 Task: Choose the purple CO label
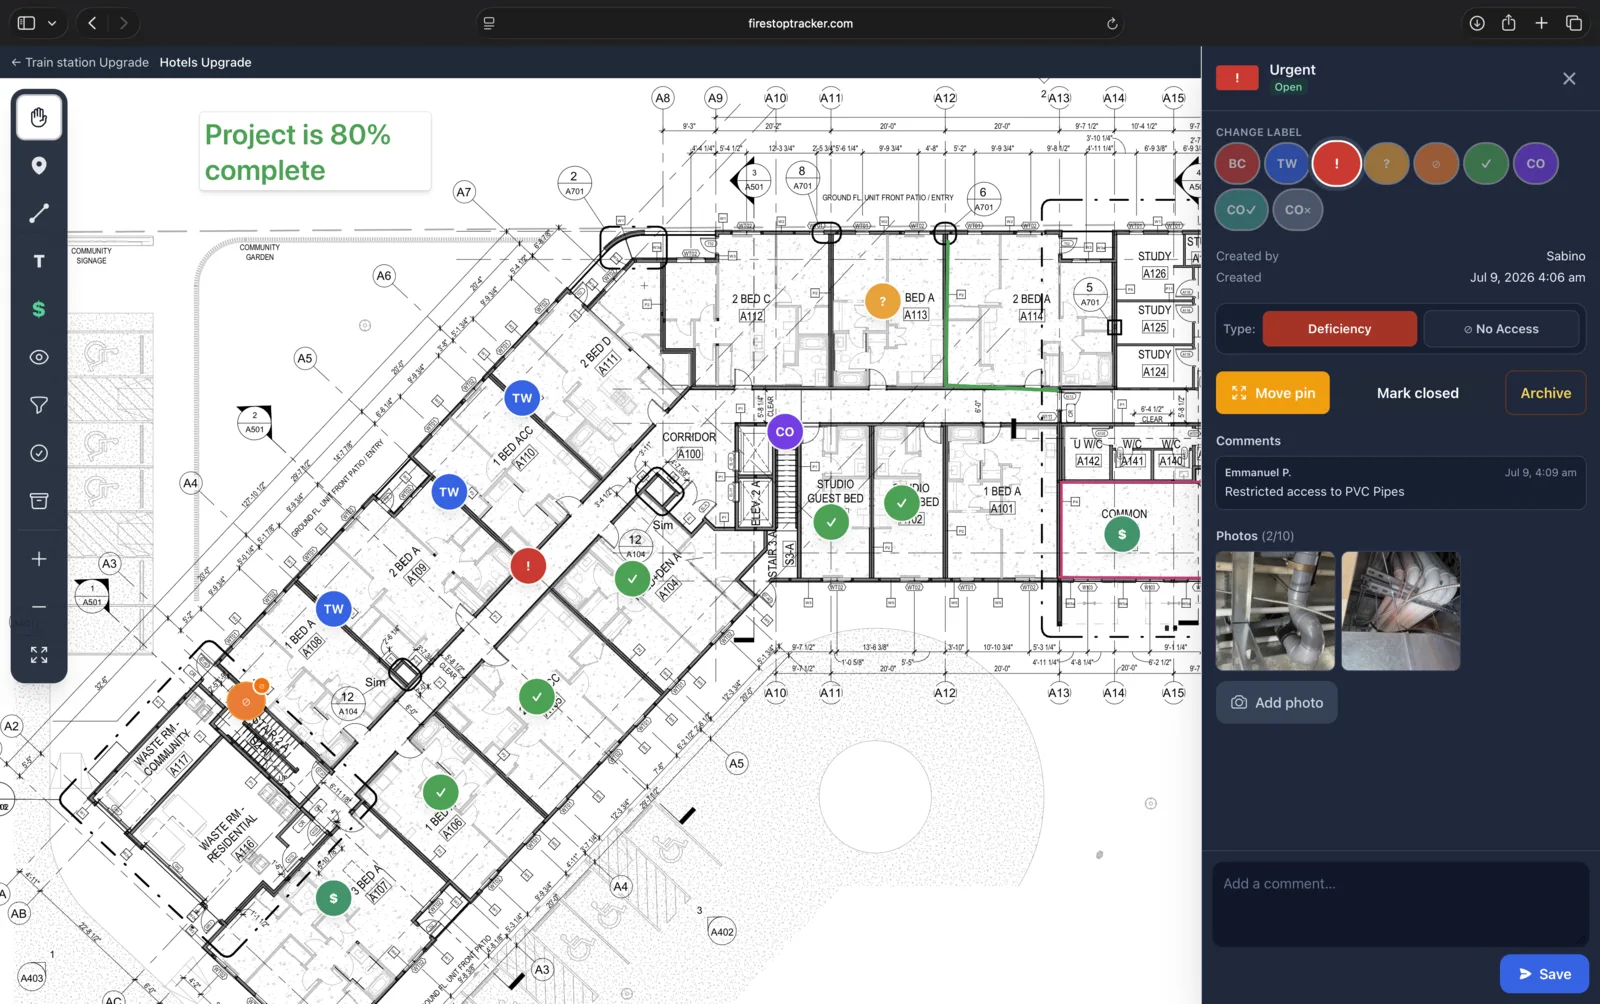(x=1536, y=164)
